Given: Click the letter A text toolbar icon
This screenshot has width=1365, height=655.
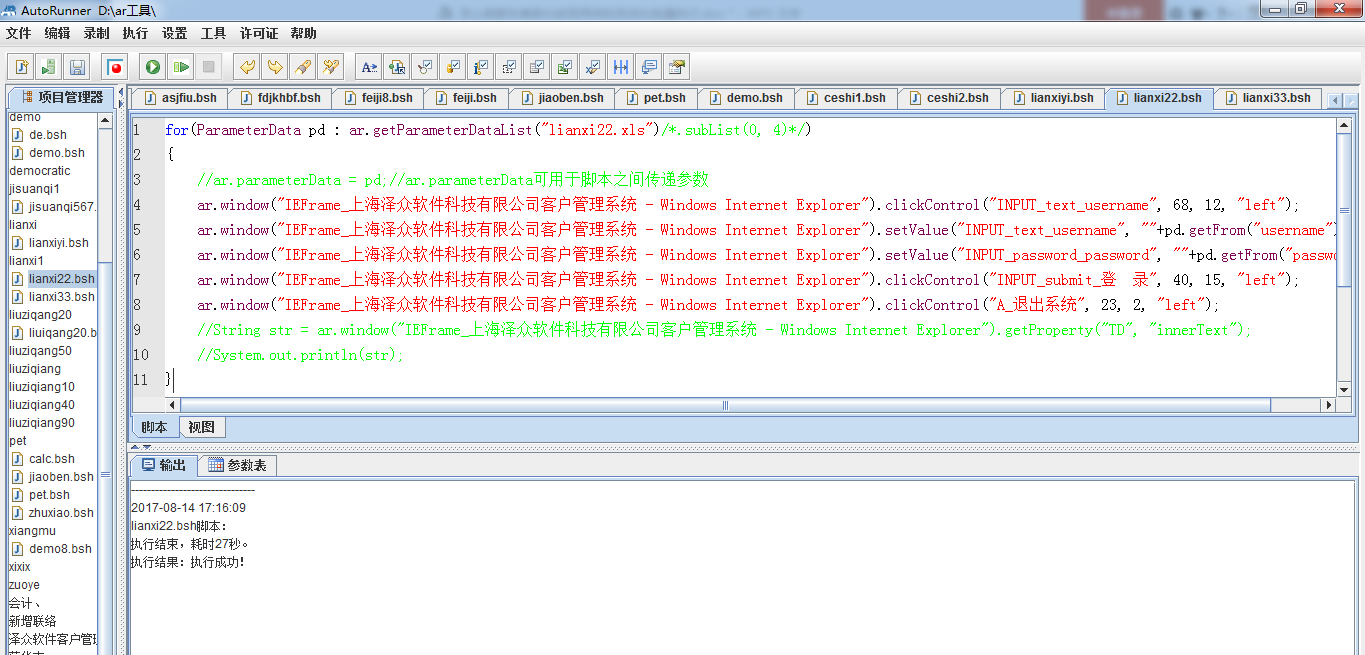Looking at the screenshot, I should click(369, 67).
